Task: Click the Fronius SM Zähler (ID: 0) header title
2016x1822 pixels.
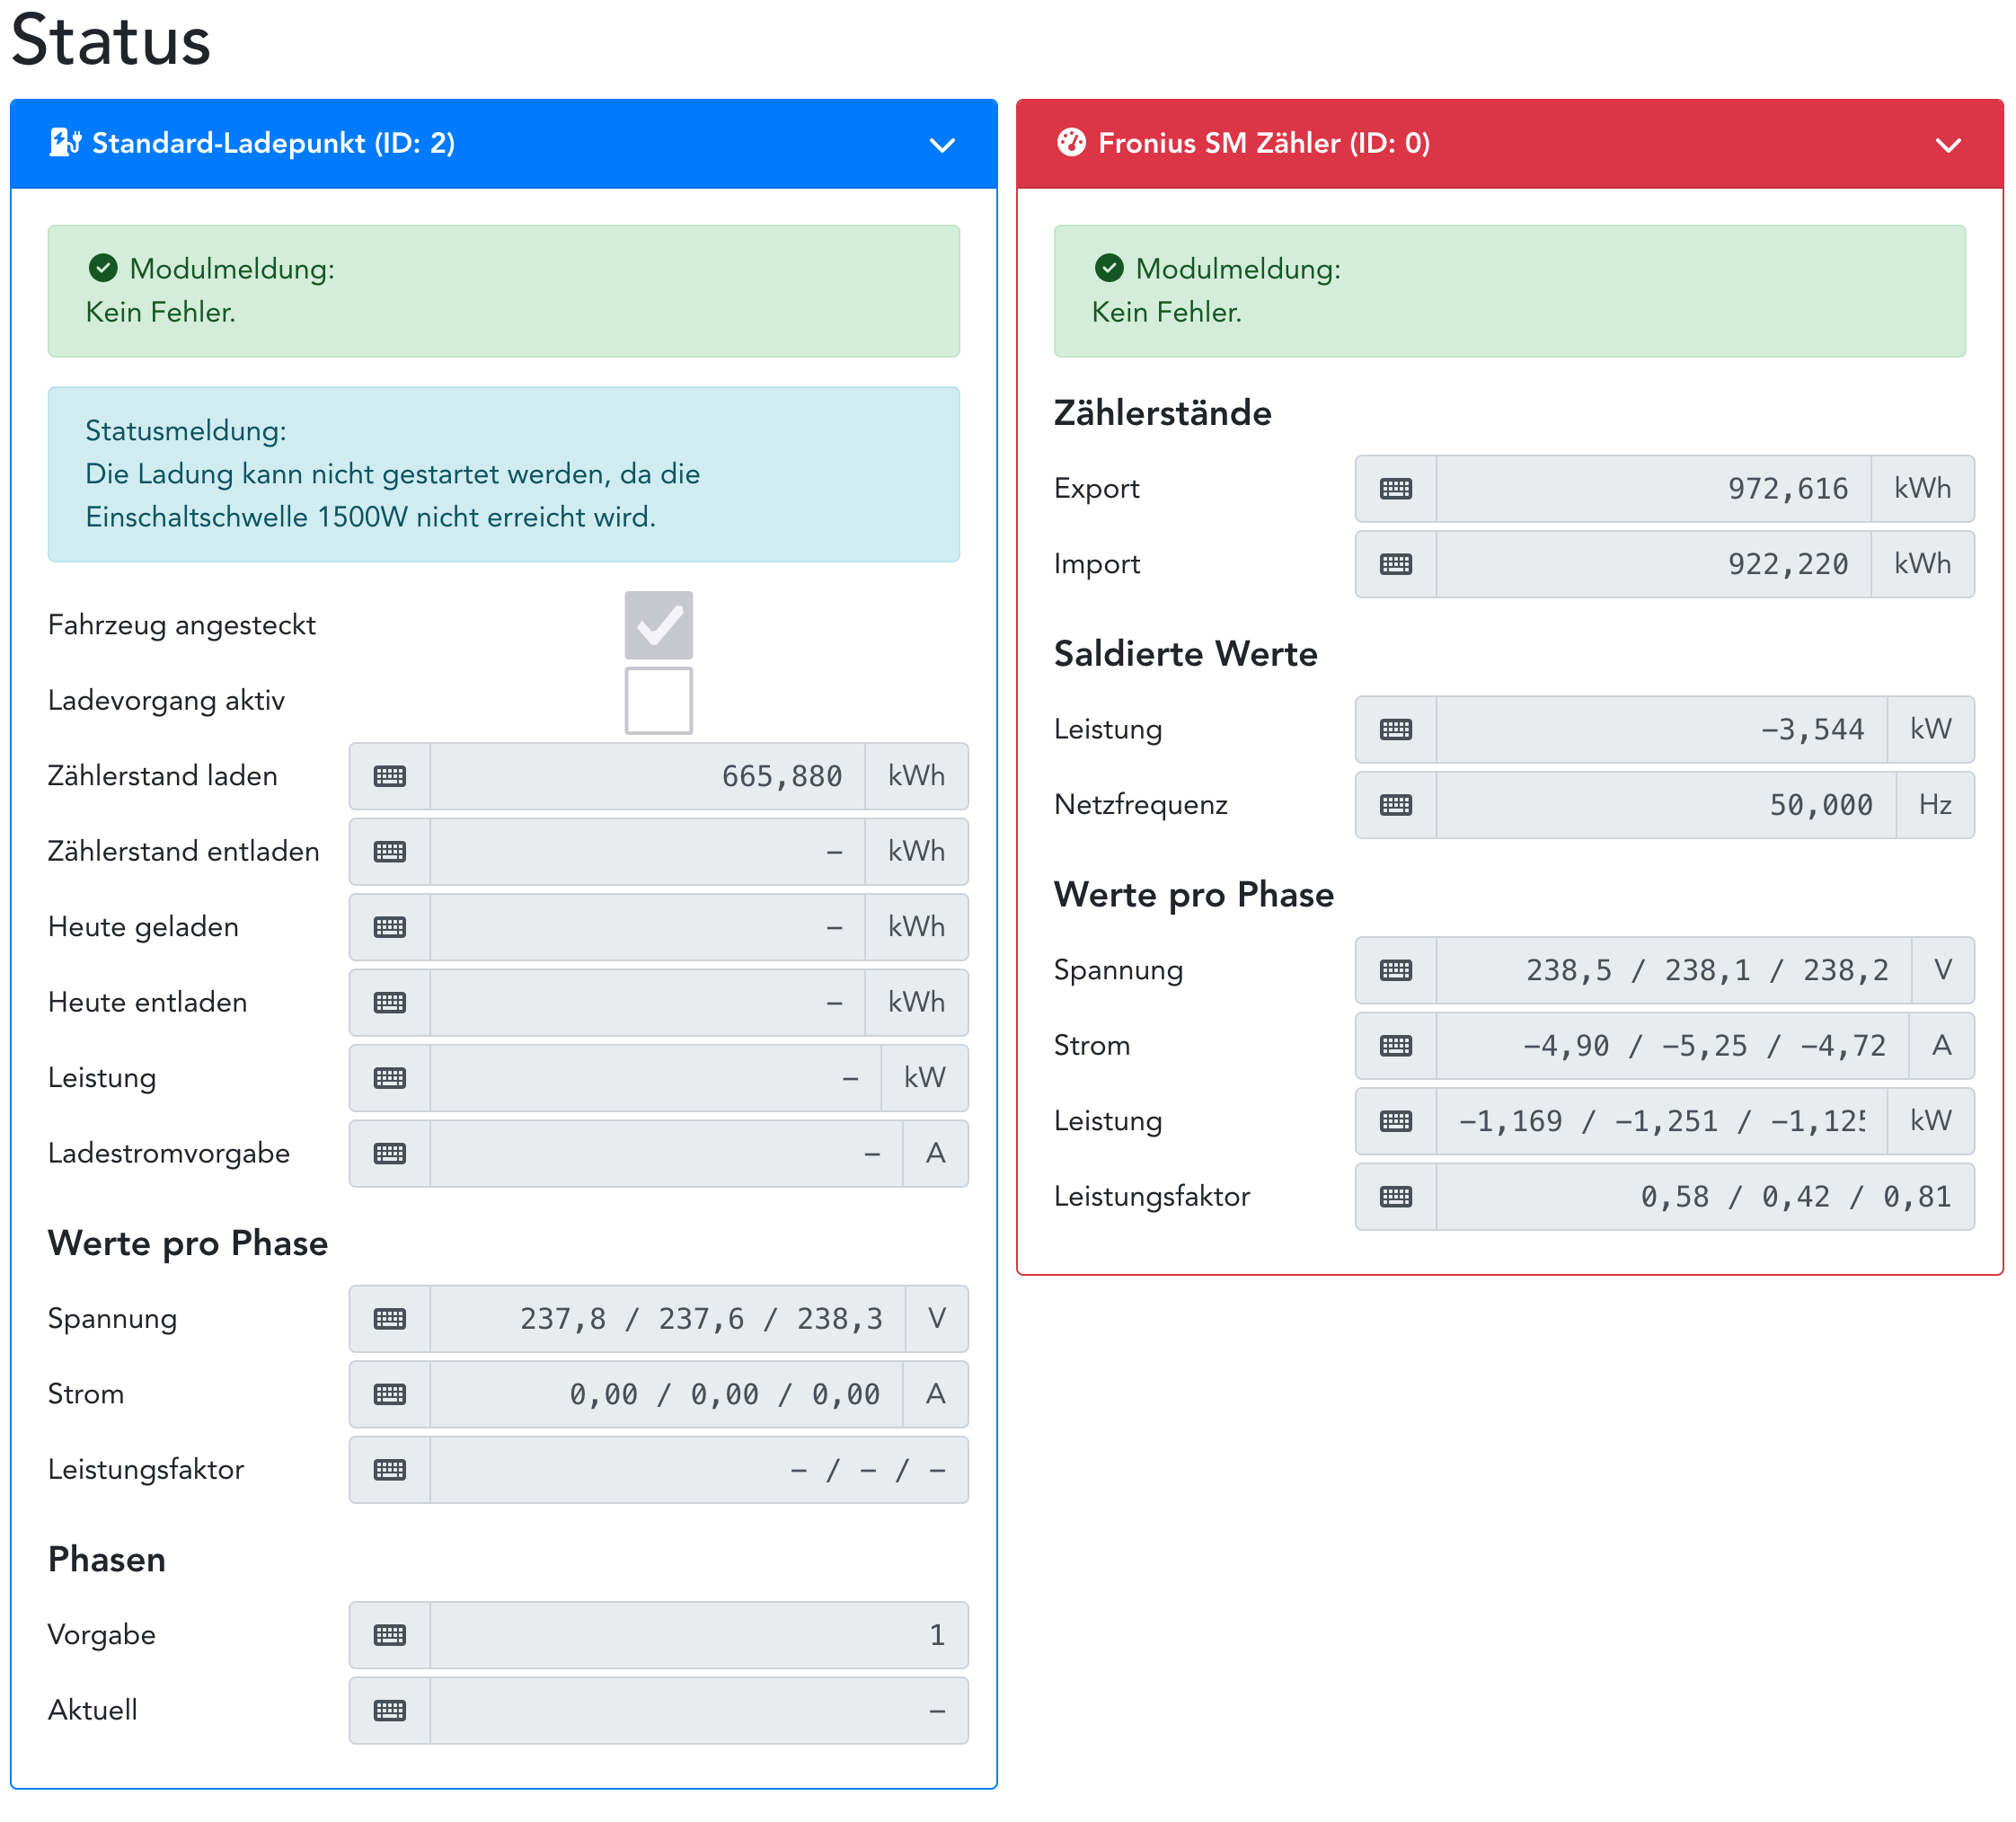Action: [1263, 143]
